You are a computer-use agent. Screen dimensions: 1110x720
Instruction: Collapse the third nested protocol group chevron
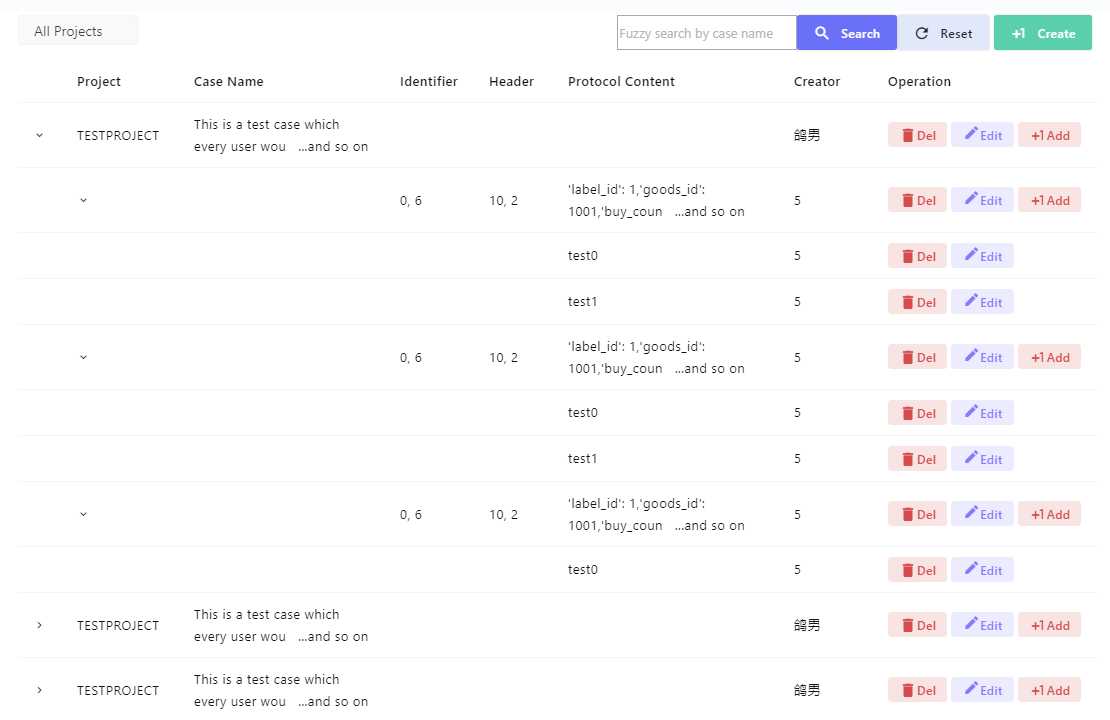point(84,515)
